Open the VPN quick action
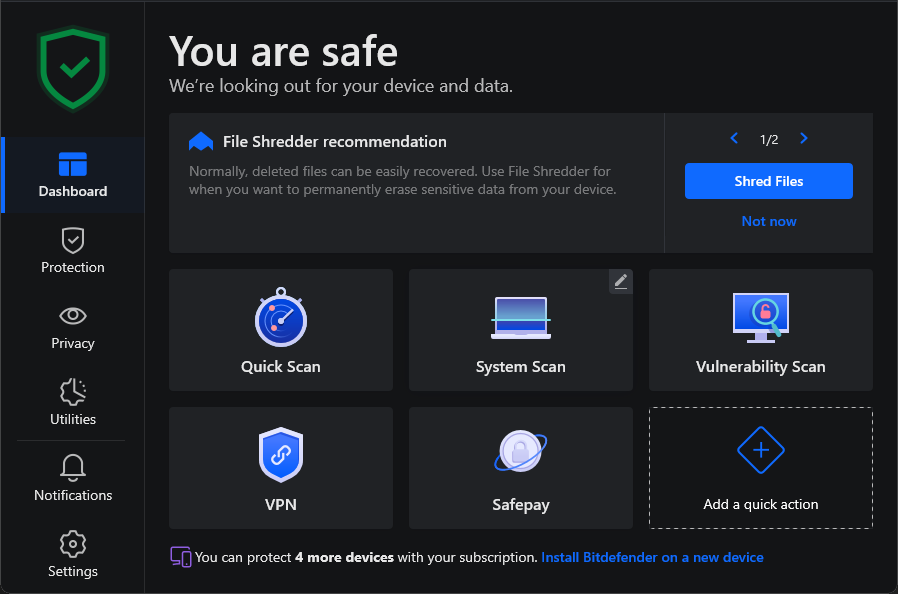The width and height of the screenshot is (898, 594). 281,468
